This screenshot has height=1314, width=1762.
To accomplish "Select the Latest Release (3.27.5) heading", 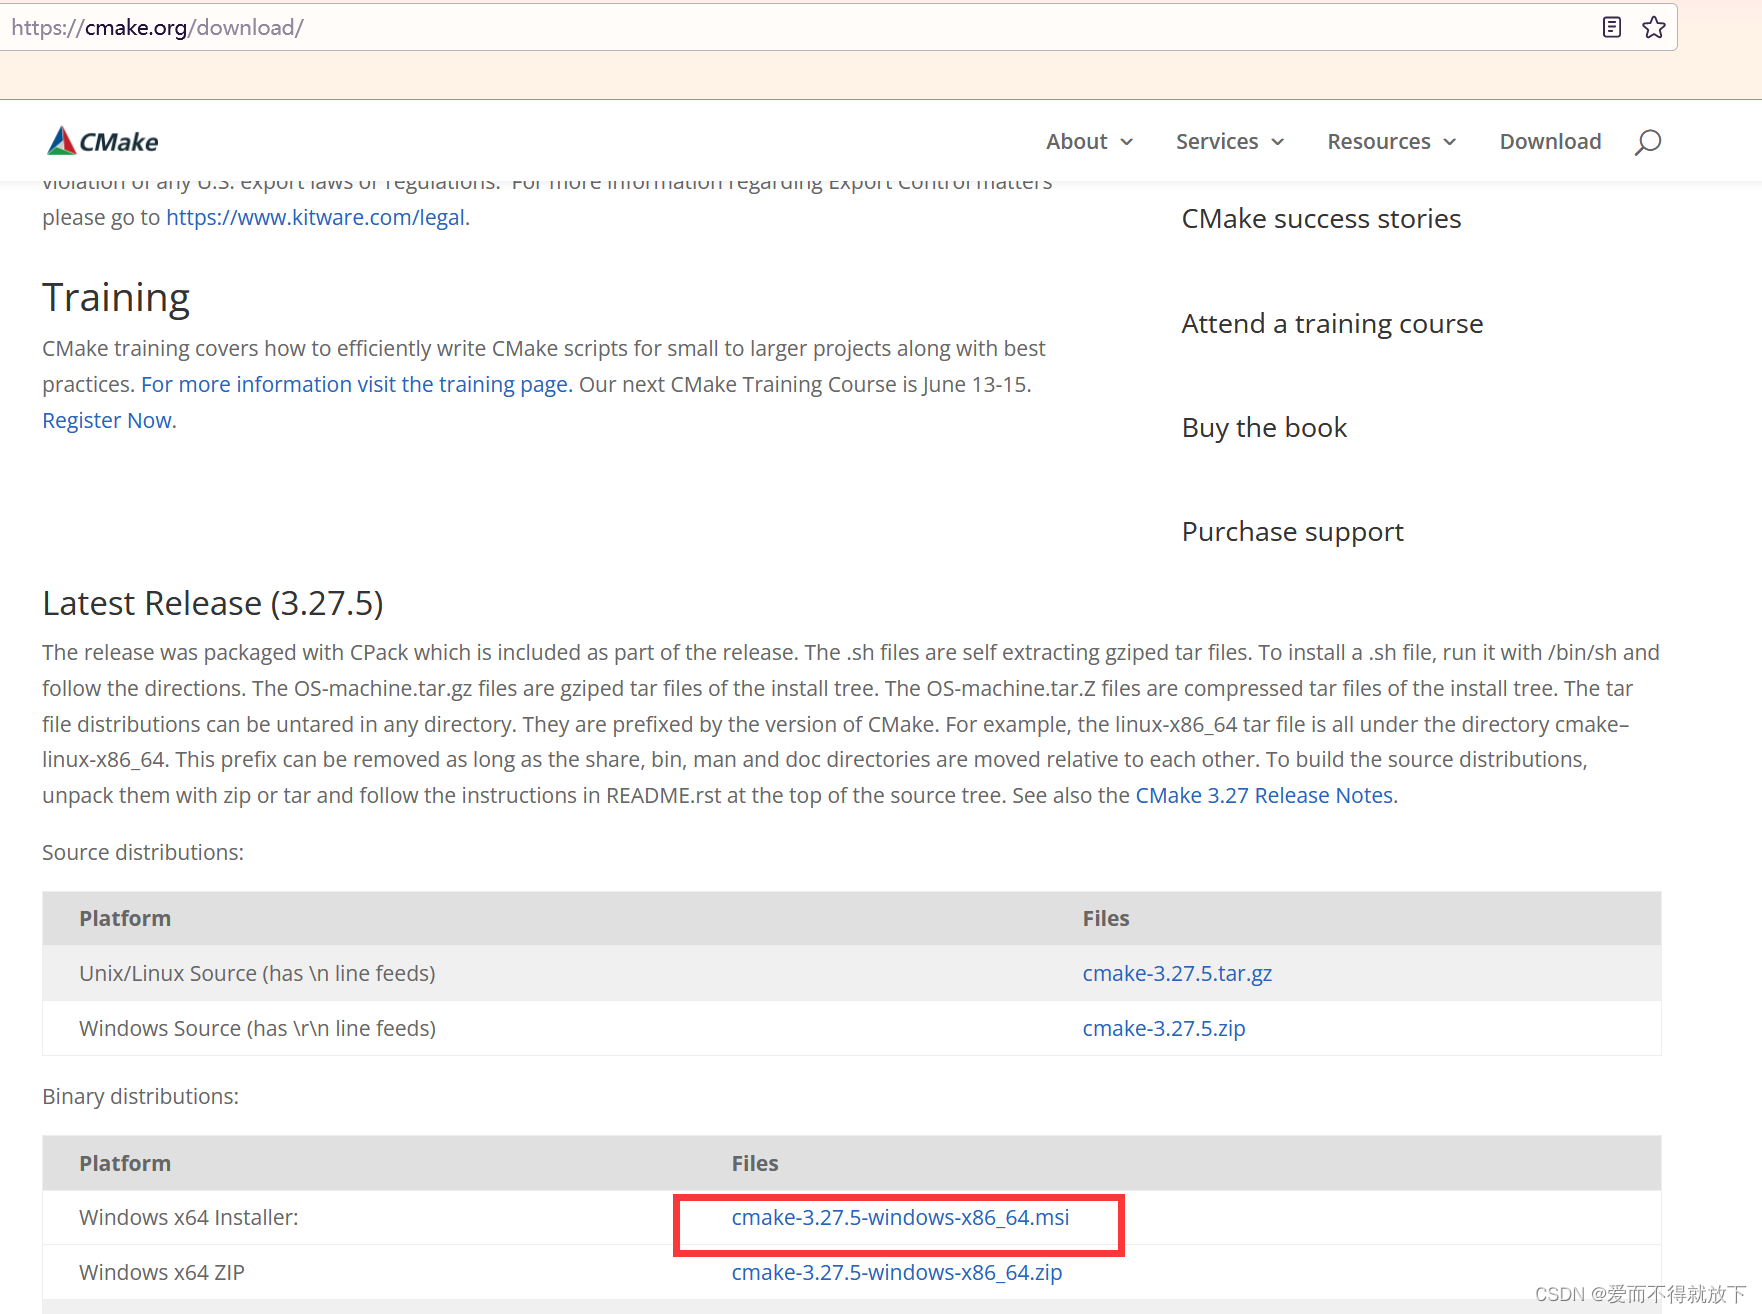I will click(x=213, y=603).
